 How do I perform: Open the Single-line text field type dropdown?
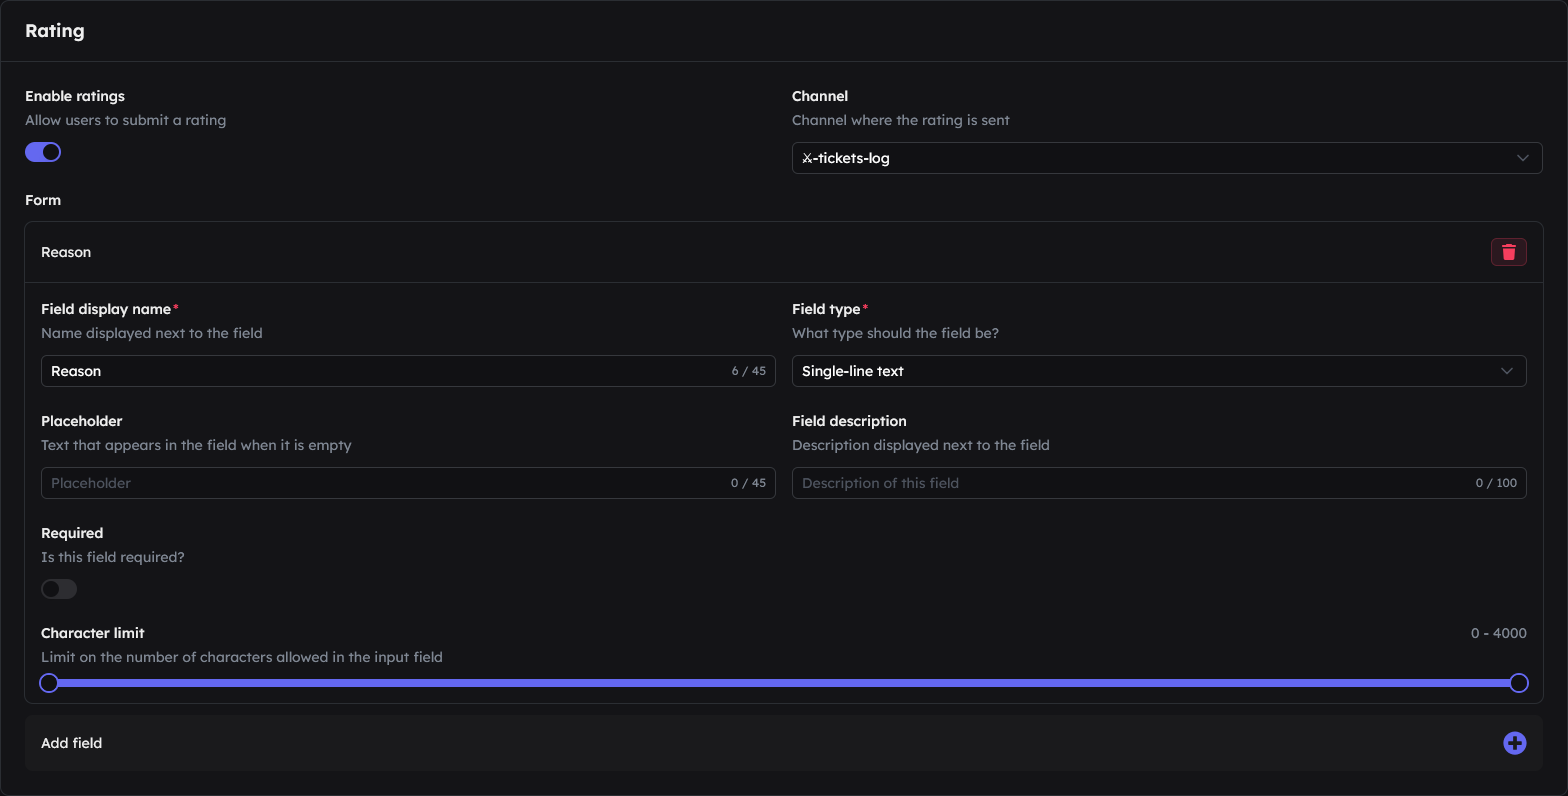coord(1159,371)
